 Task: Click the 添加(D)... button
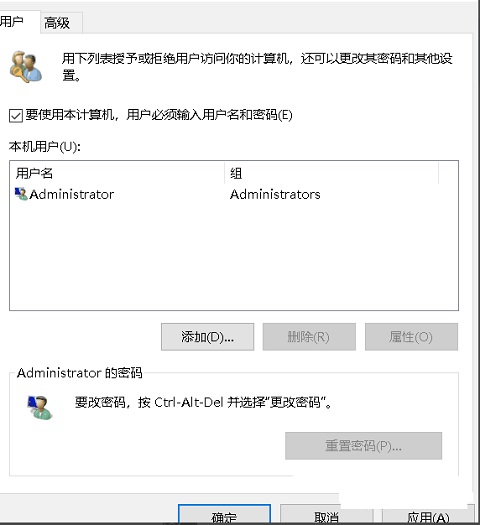(x=208, y=337)
